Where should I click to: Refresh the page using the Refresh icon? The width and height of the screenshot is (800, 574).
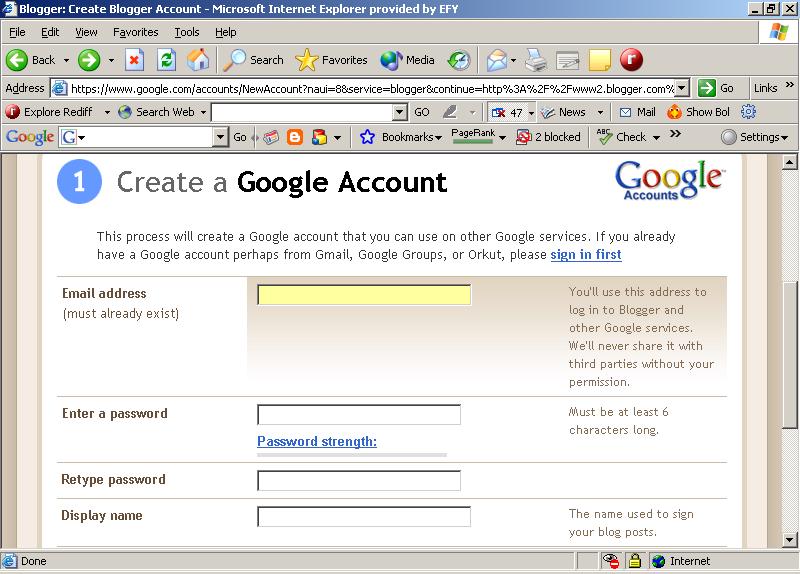[x=166, y=60]
